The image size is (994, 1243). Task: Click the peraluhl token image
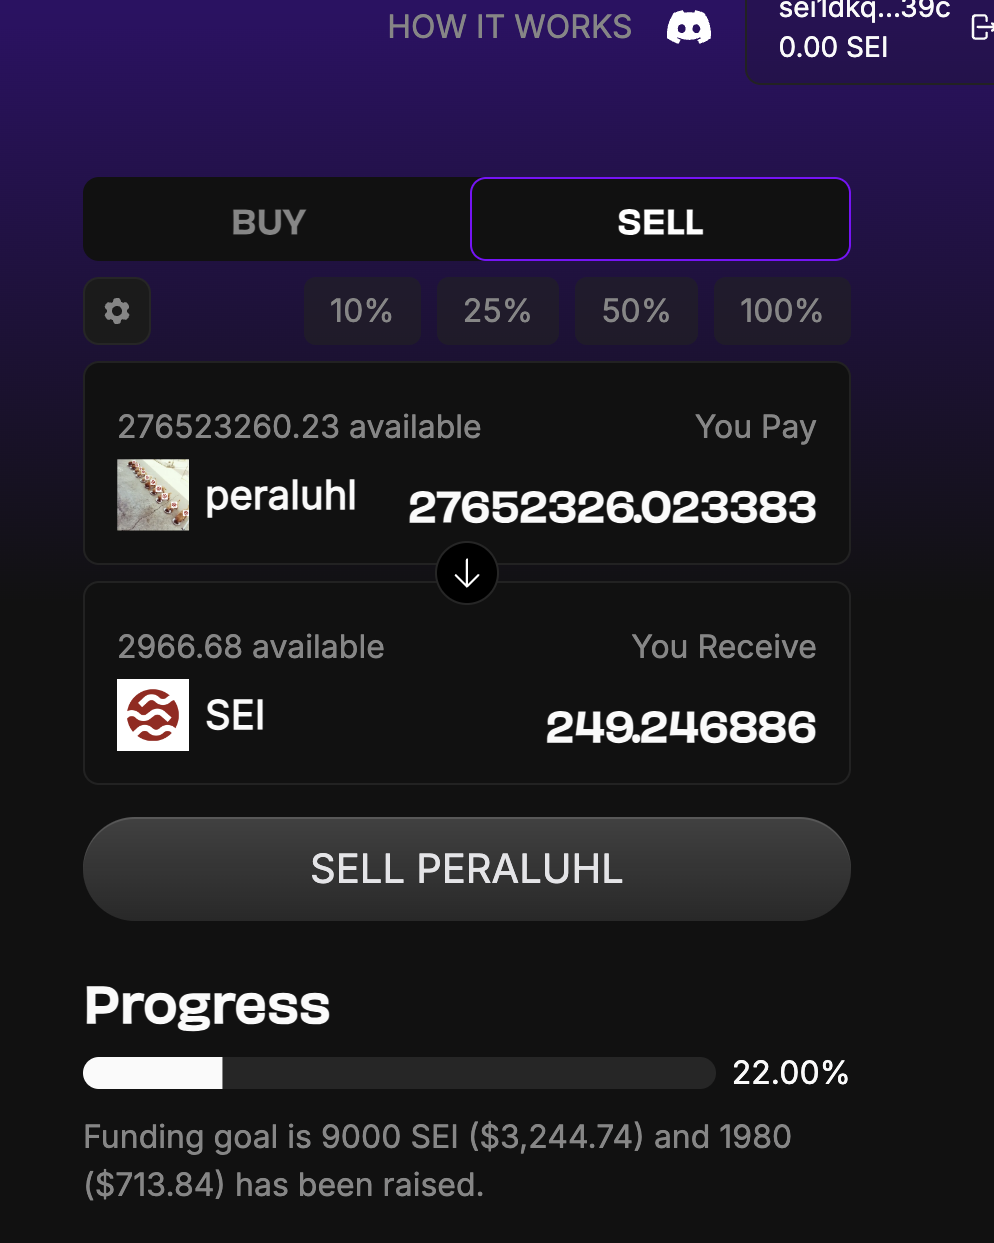click(152, 495)
